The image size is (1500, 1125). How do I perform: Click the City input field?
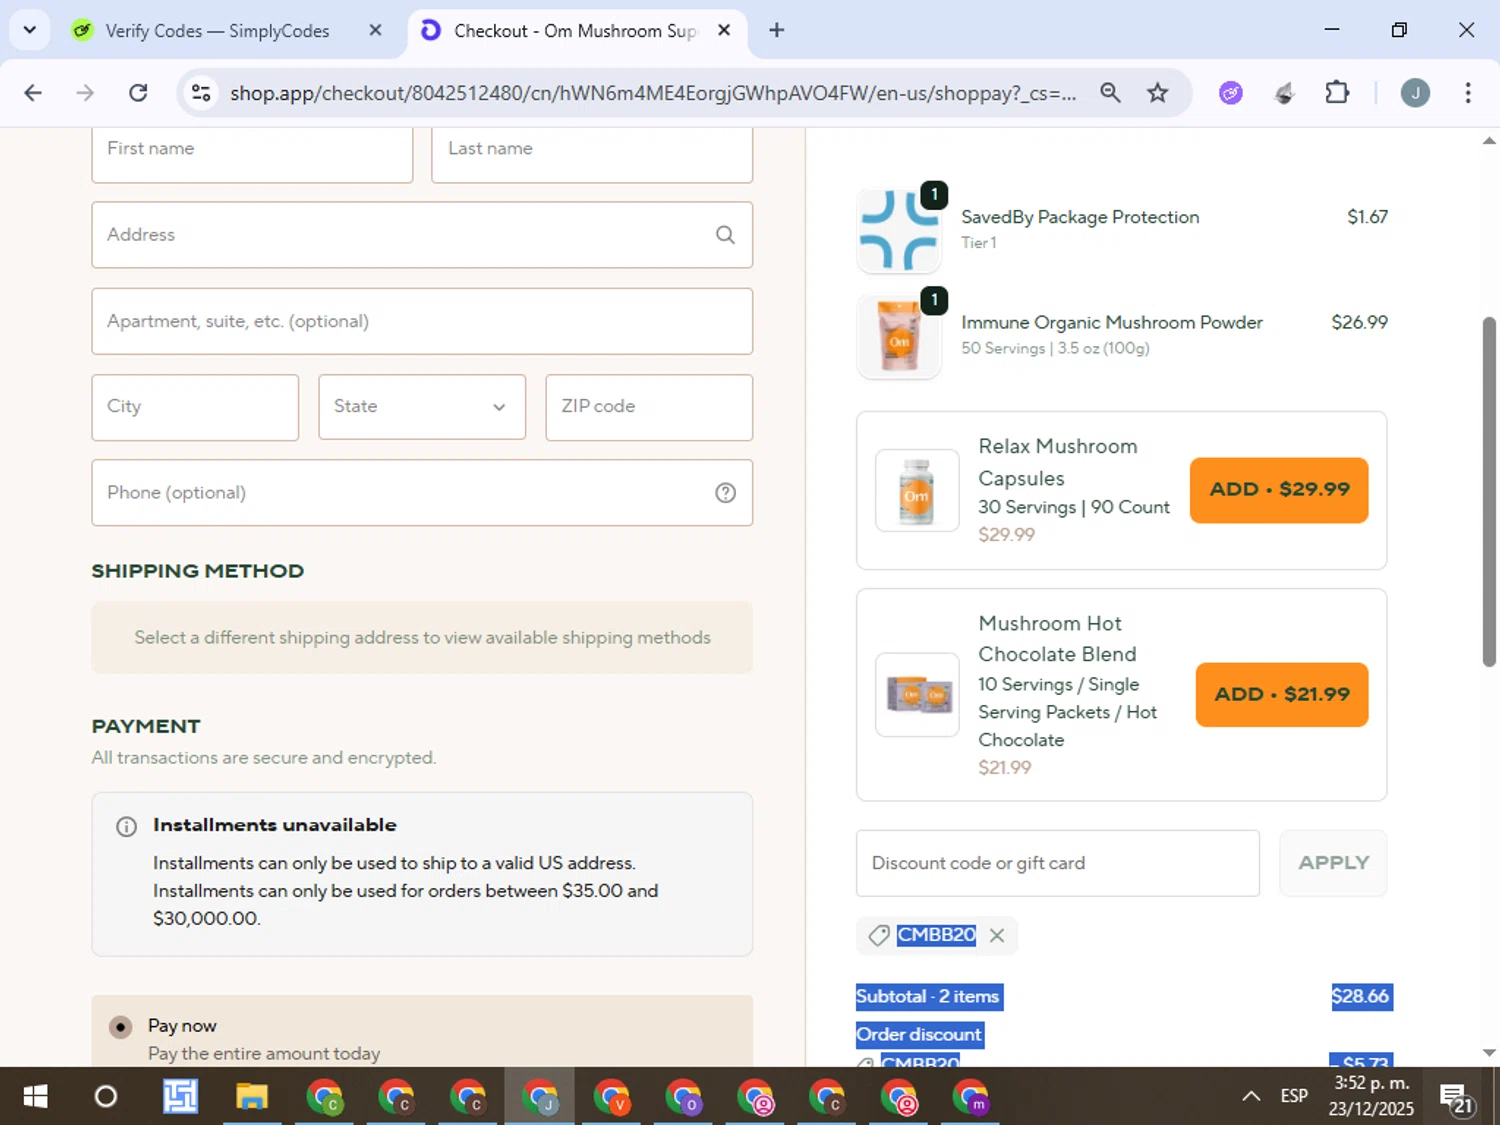(195, 407)
